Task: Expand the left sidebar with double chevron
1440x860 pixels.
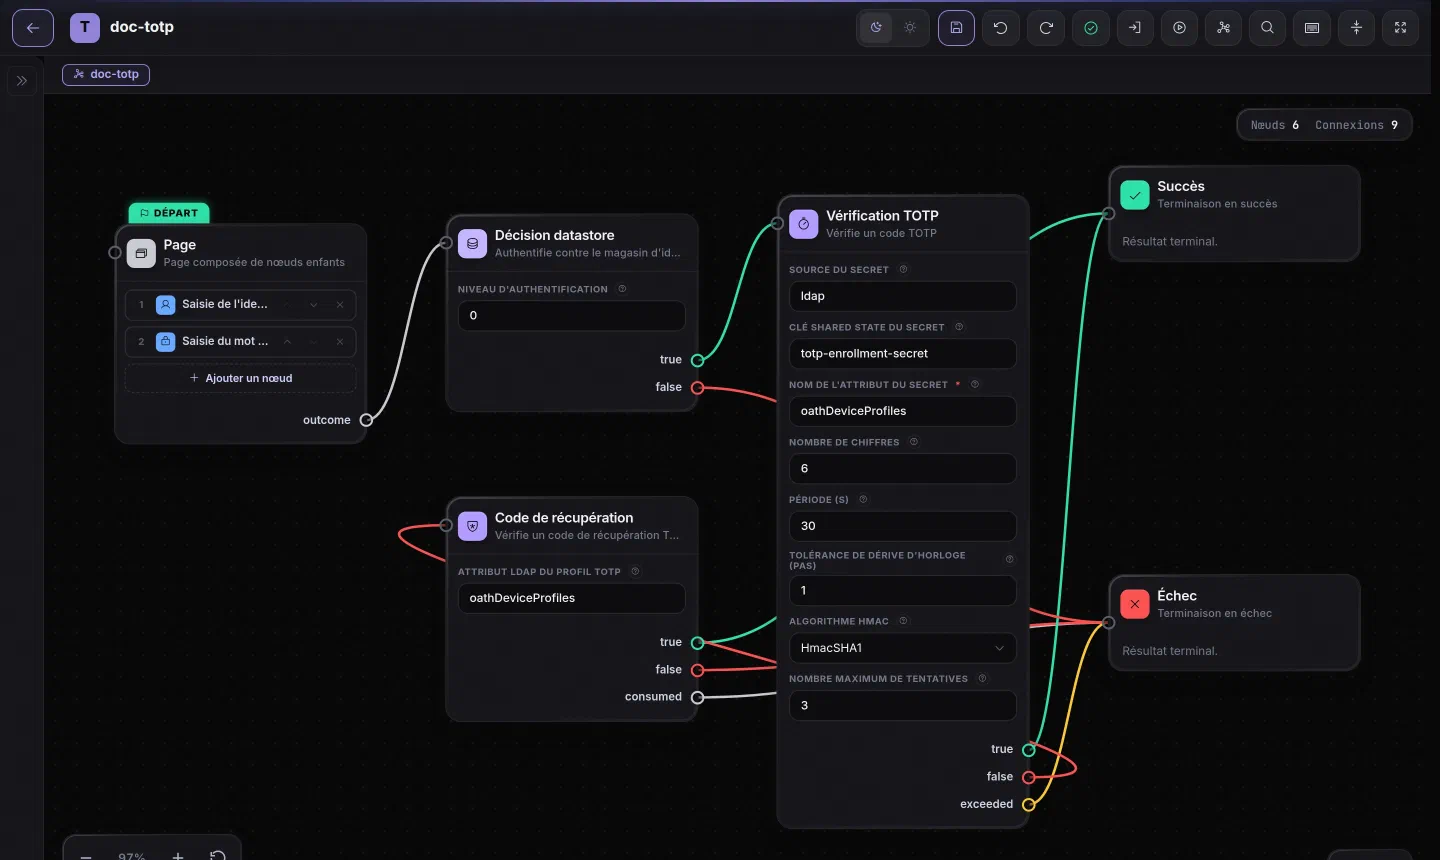Action: [22, 81]
